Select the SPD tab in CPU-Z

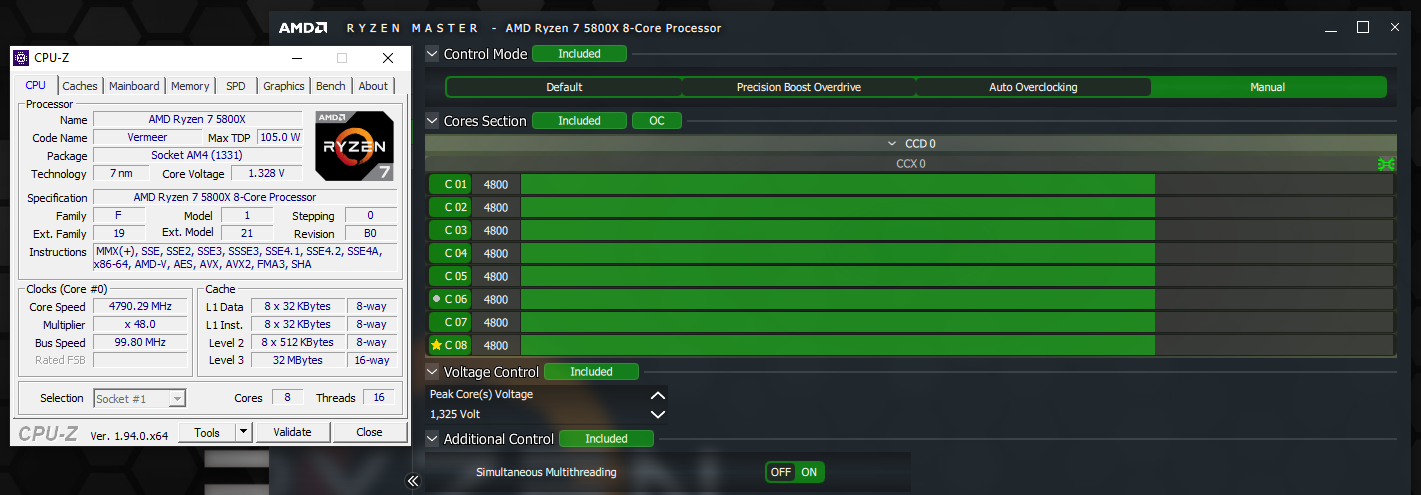click(236, 86)
